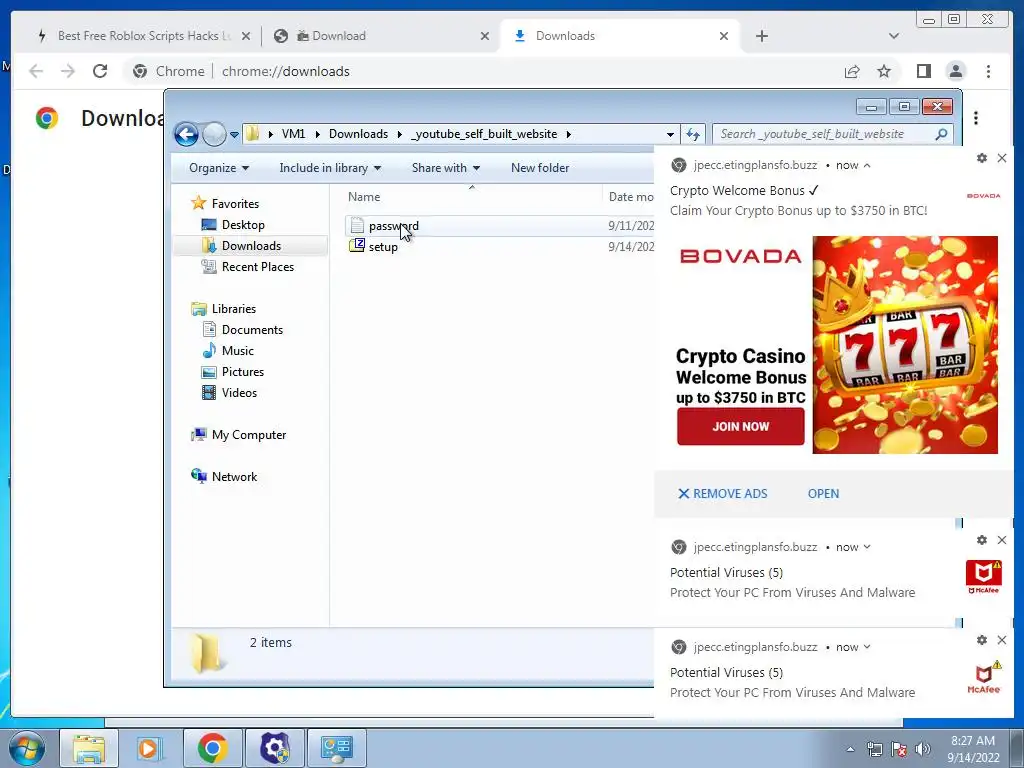Viewport: 1024px width, 768px height.
Task: Click Explorer forward arrow button
Action: [214, 135]
